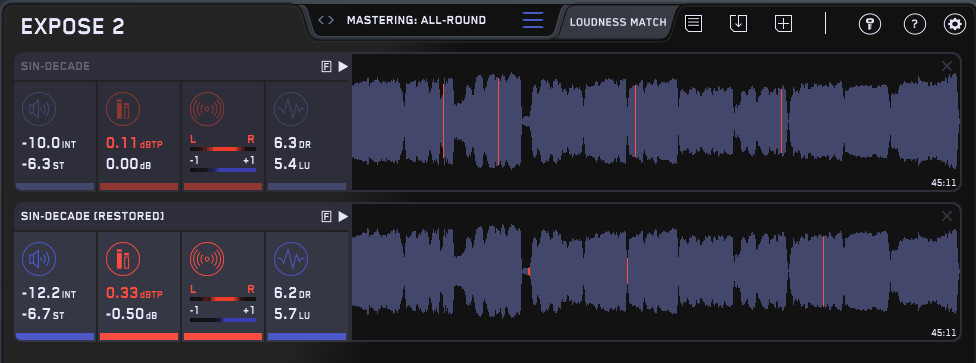Viewport: 976px width, 363px height.
Task: Toggle the Loudness Match button
Action: click(617, 22)
